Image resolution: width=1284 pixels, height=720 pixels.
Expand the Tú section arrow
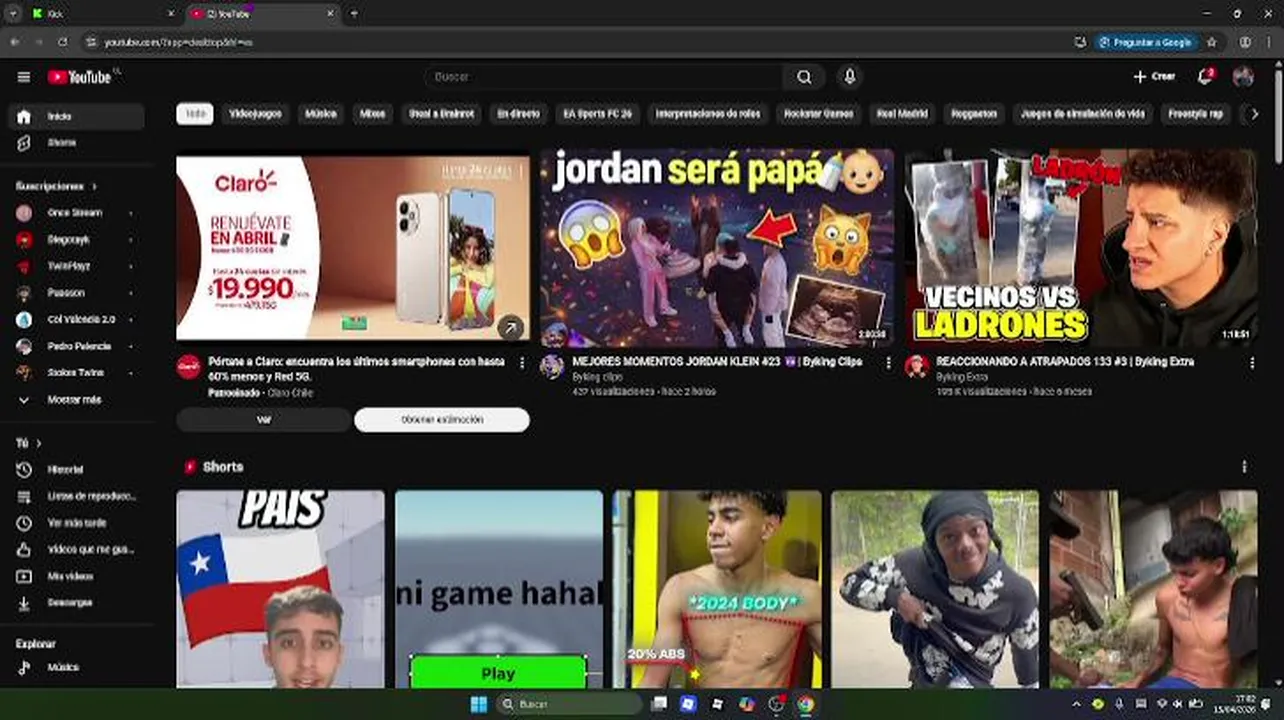click(38, 443)
